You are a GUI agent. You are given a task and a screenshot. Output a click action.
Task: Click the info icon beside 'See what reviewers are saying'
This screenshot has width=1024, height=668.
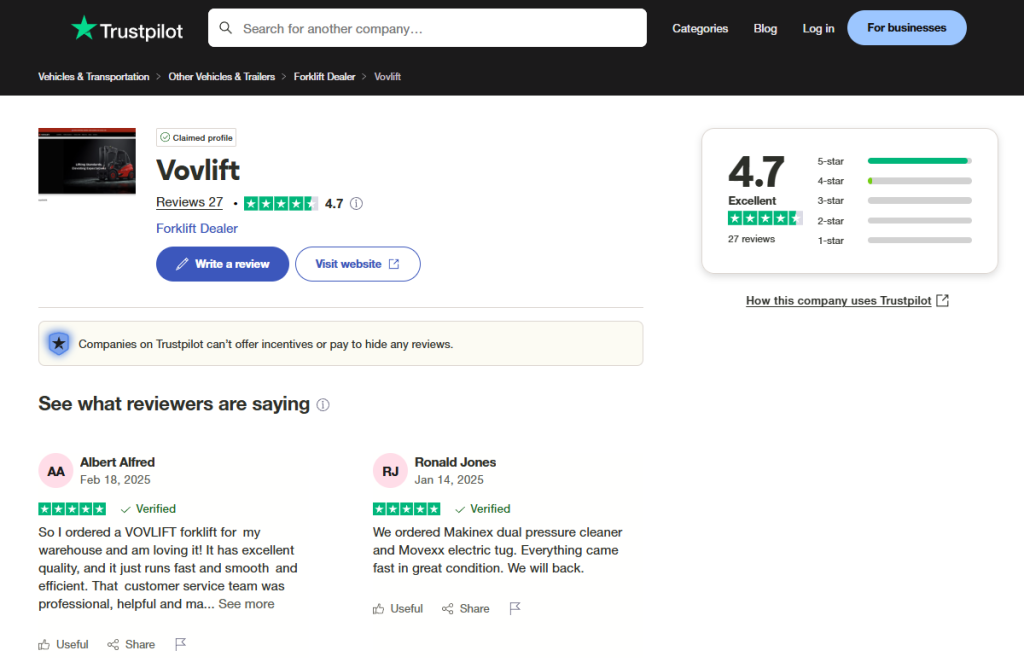(x=322, y=405)
